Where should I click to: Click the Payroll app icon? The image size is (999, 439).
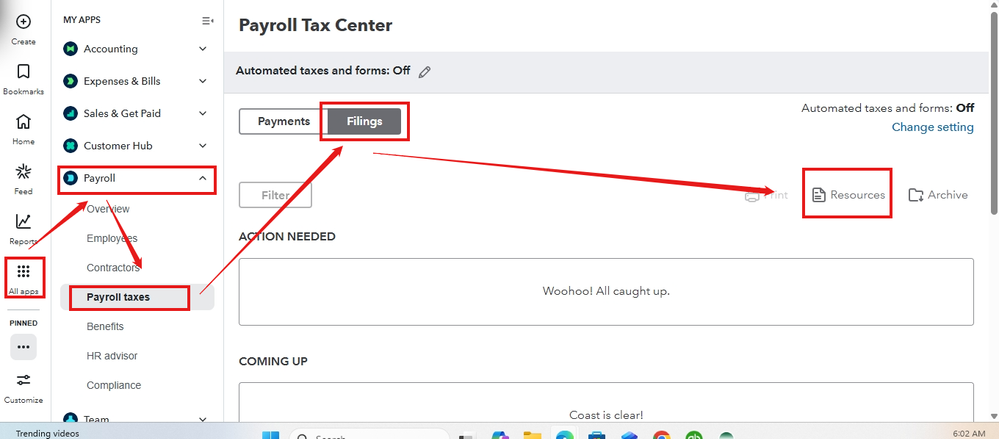[70, 178]
